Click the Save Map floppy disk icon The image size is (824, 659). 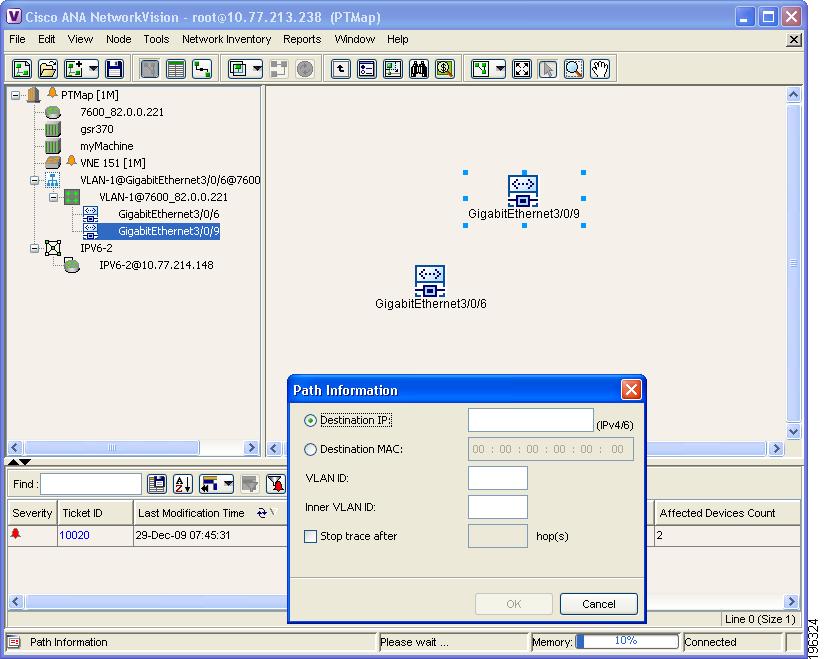[114, 69]
